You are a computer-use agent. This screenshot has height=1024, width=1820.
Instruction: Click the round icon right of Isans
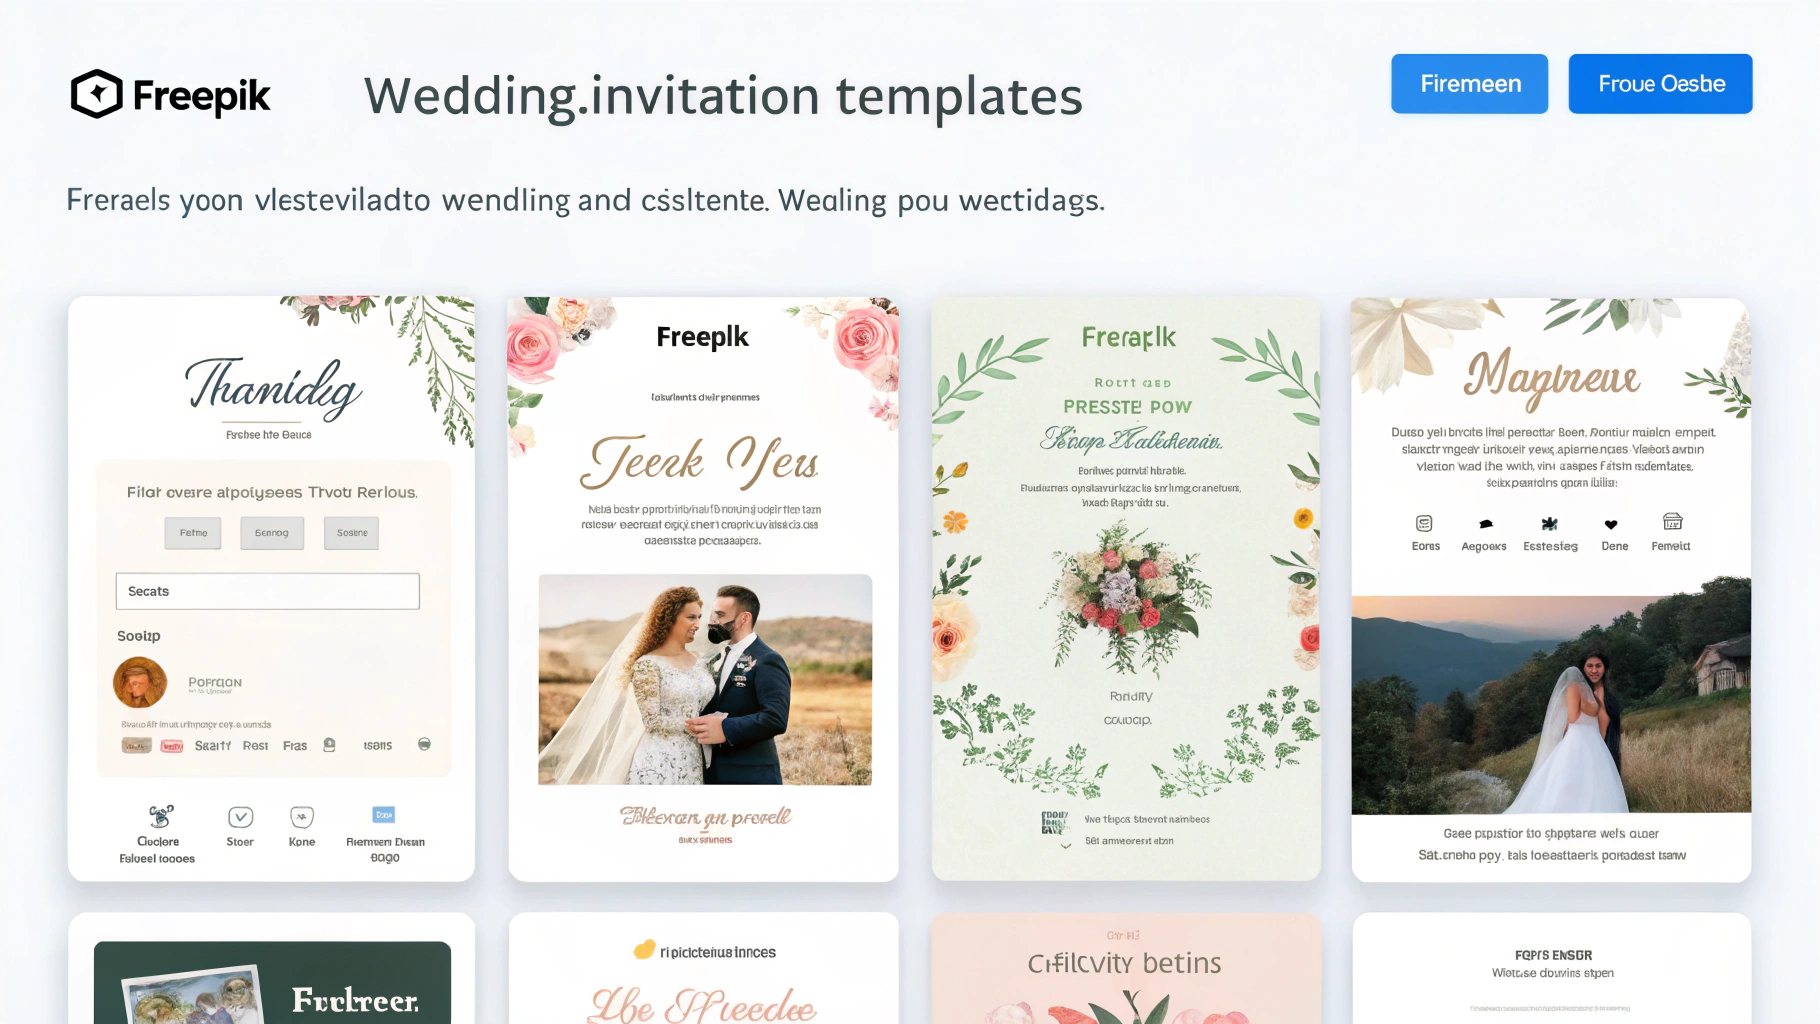click(x=424, y=744)
